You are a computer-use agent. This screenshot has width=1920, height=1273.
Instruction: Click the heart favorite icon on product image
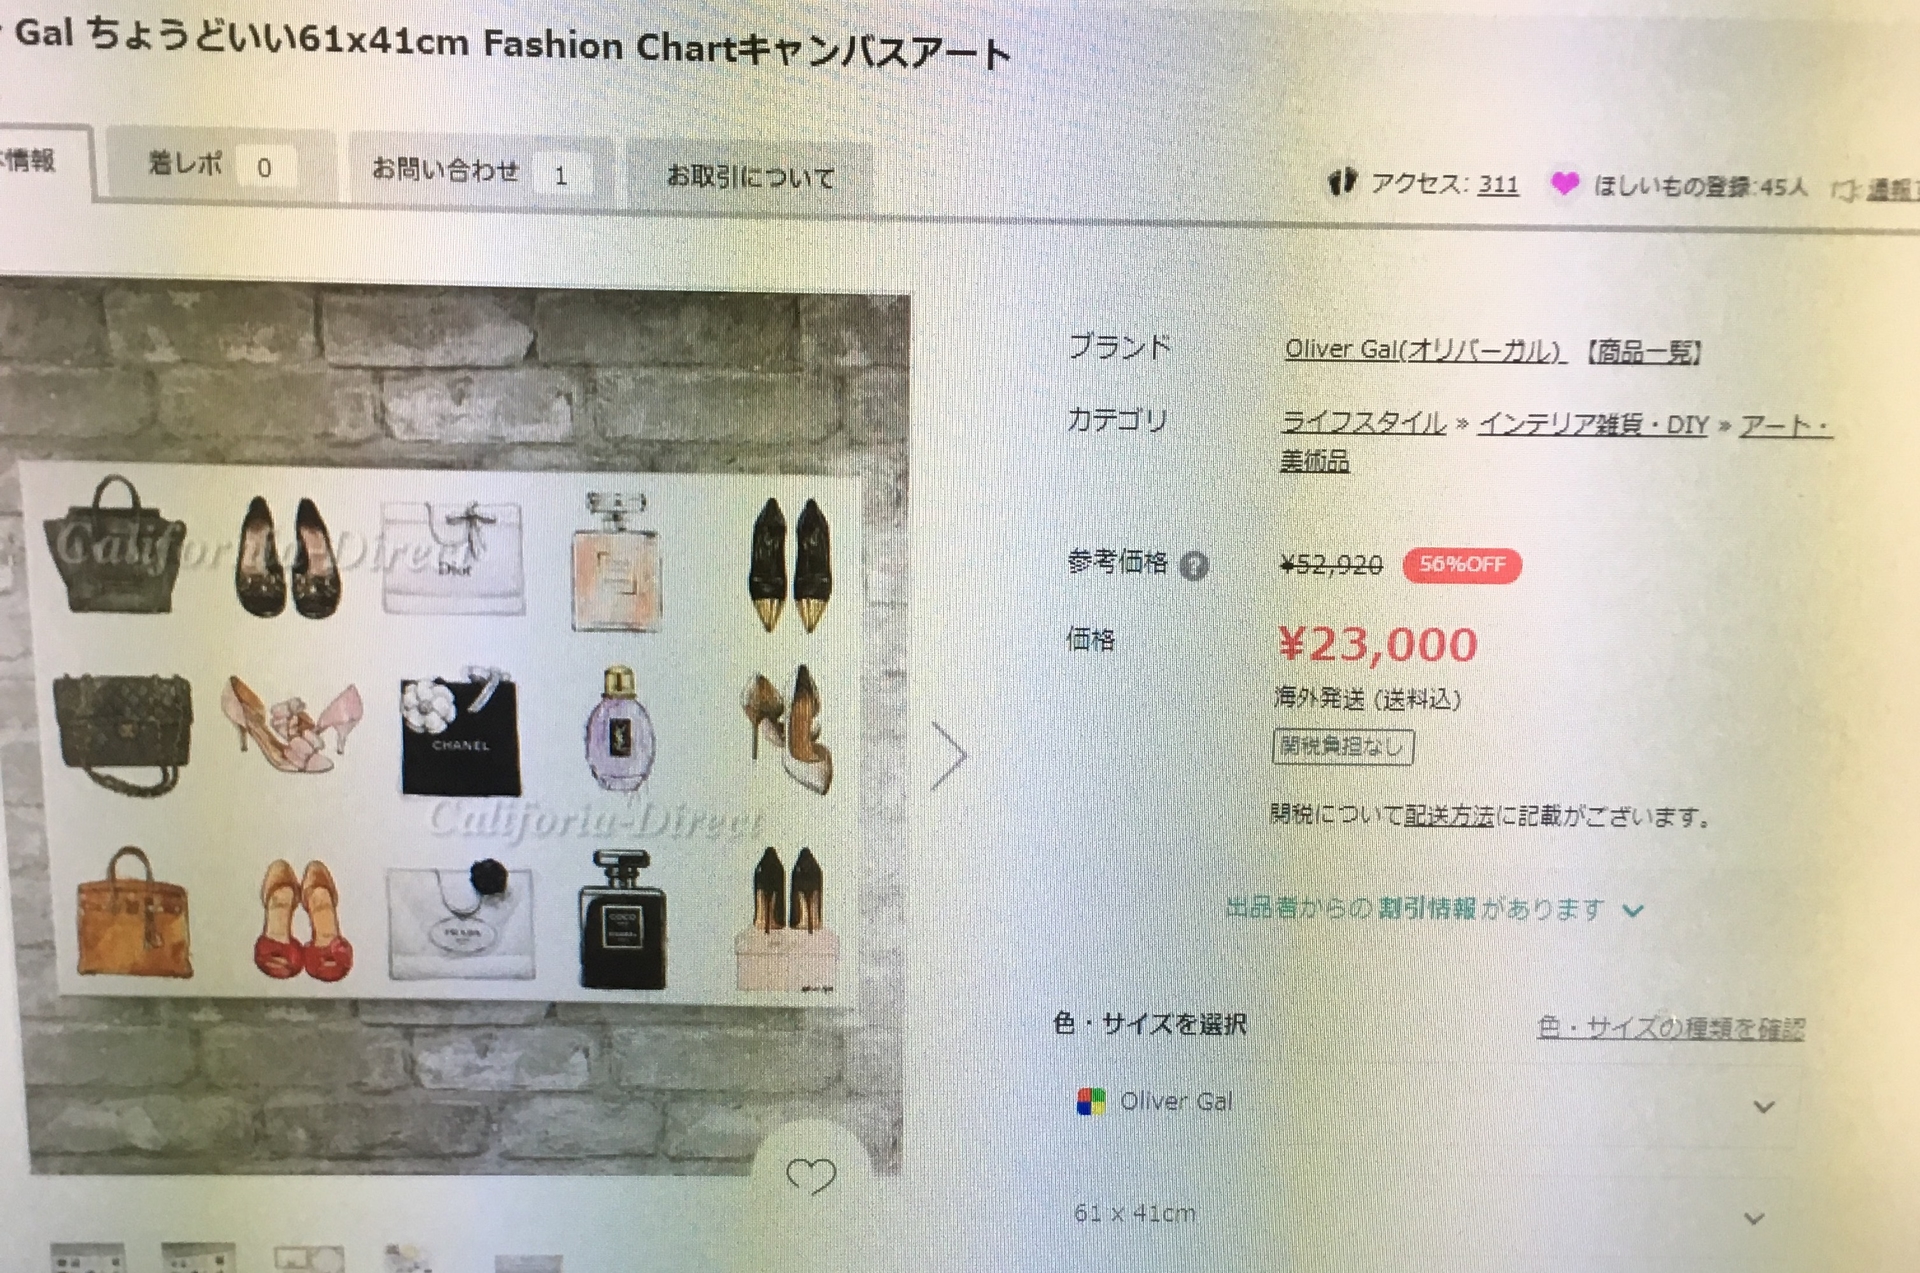810,1175
